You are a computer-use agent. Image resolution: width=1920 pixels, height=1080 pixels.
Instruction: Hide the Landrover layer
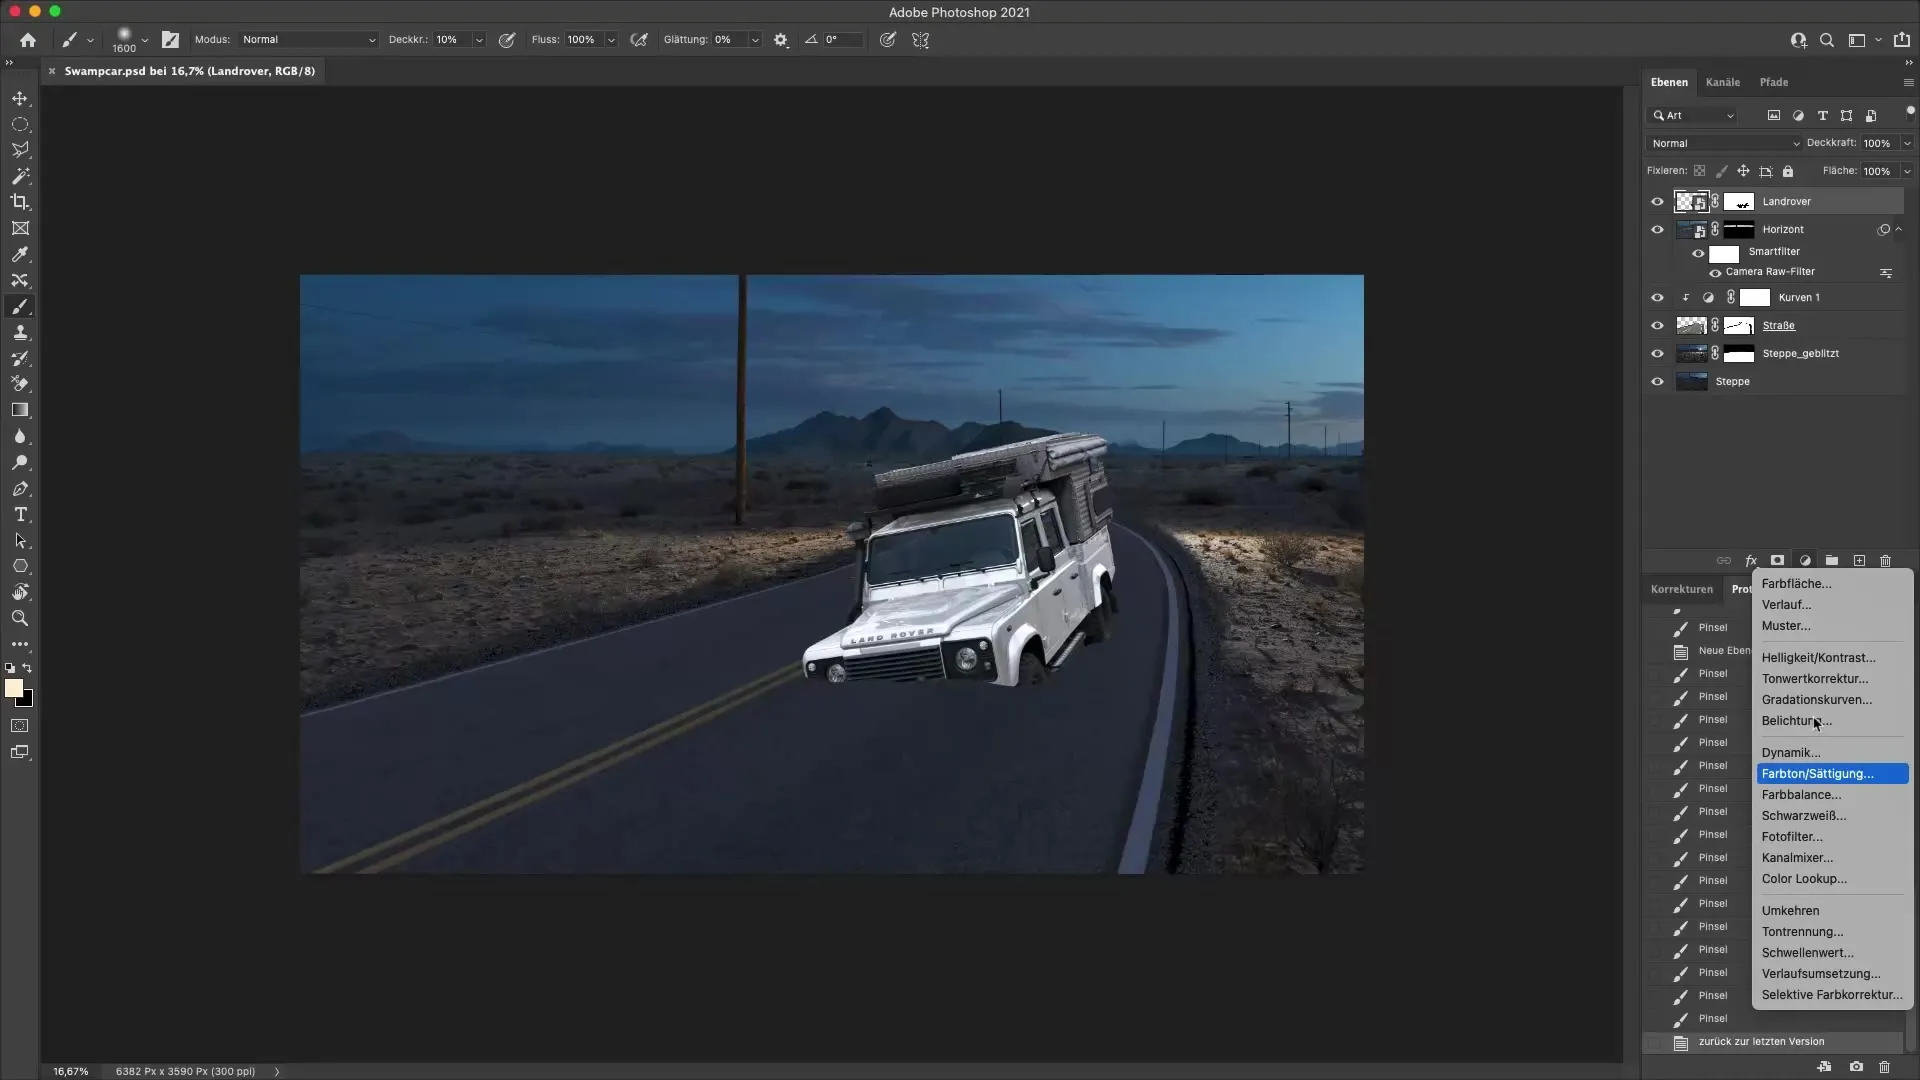pyautogui.click(x=1657, y=202)
